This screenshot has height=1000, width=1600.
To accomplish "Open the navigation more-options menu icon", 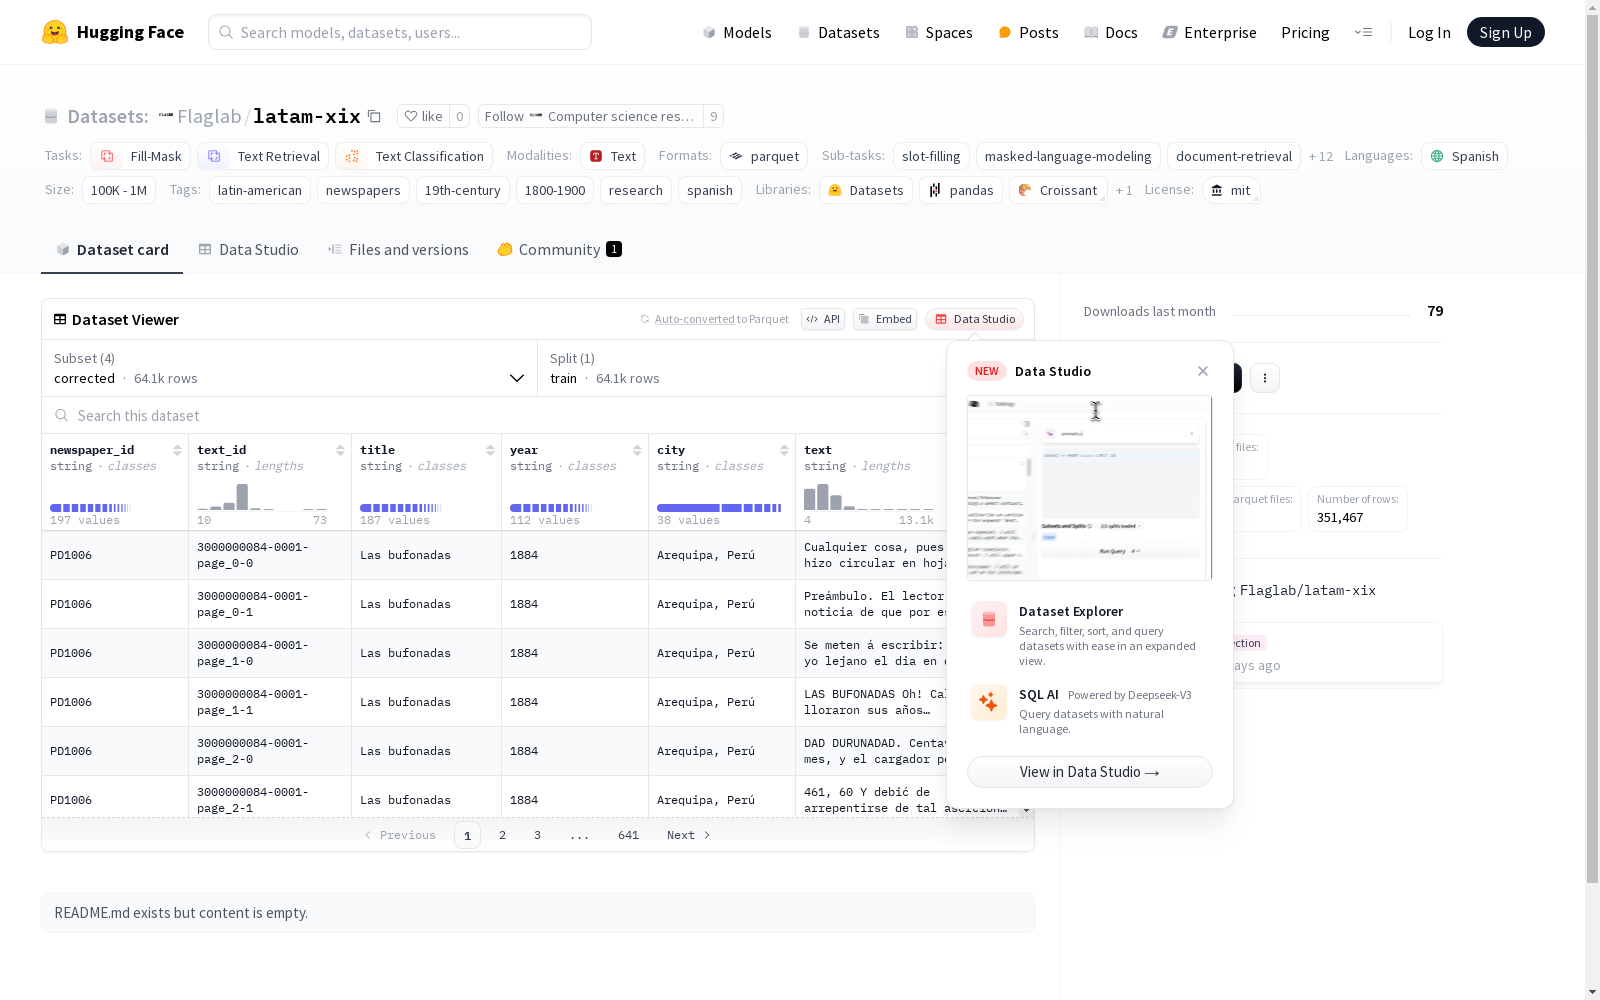I will pos(1363,32).
